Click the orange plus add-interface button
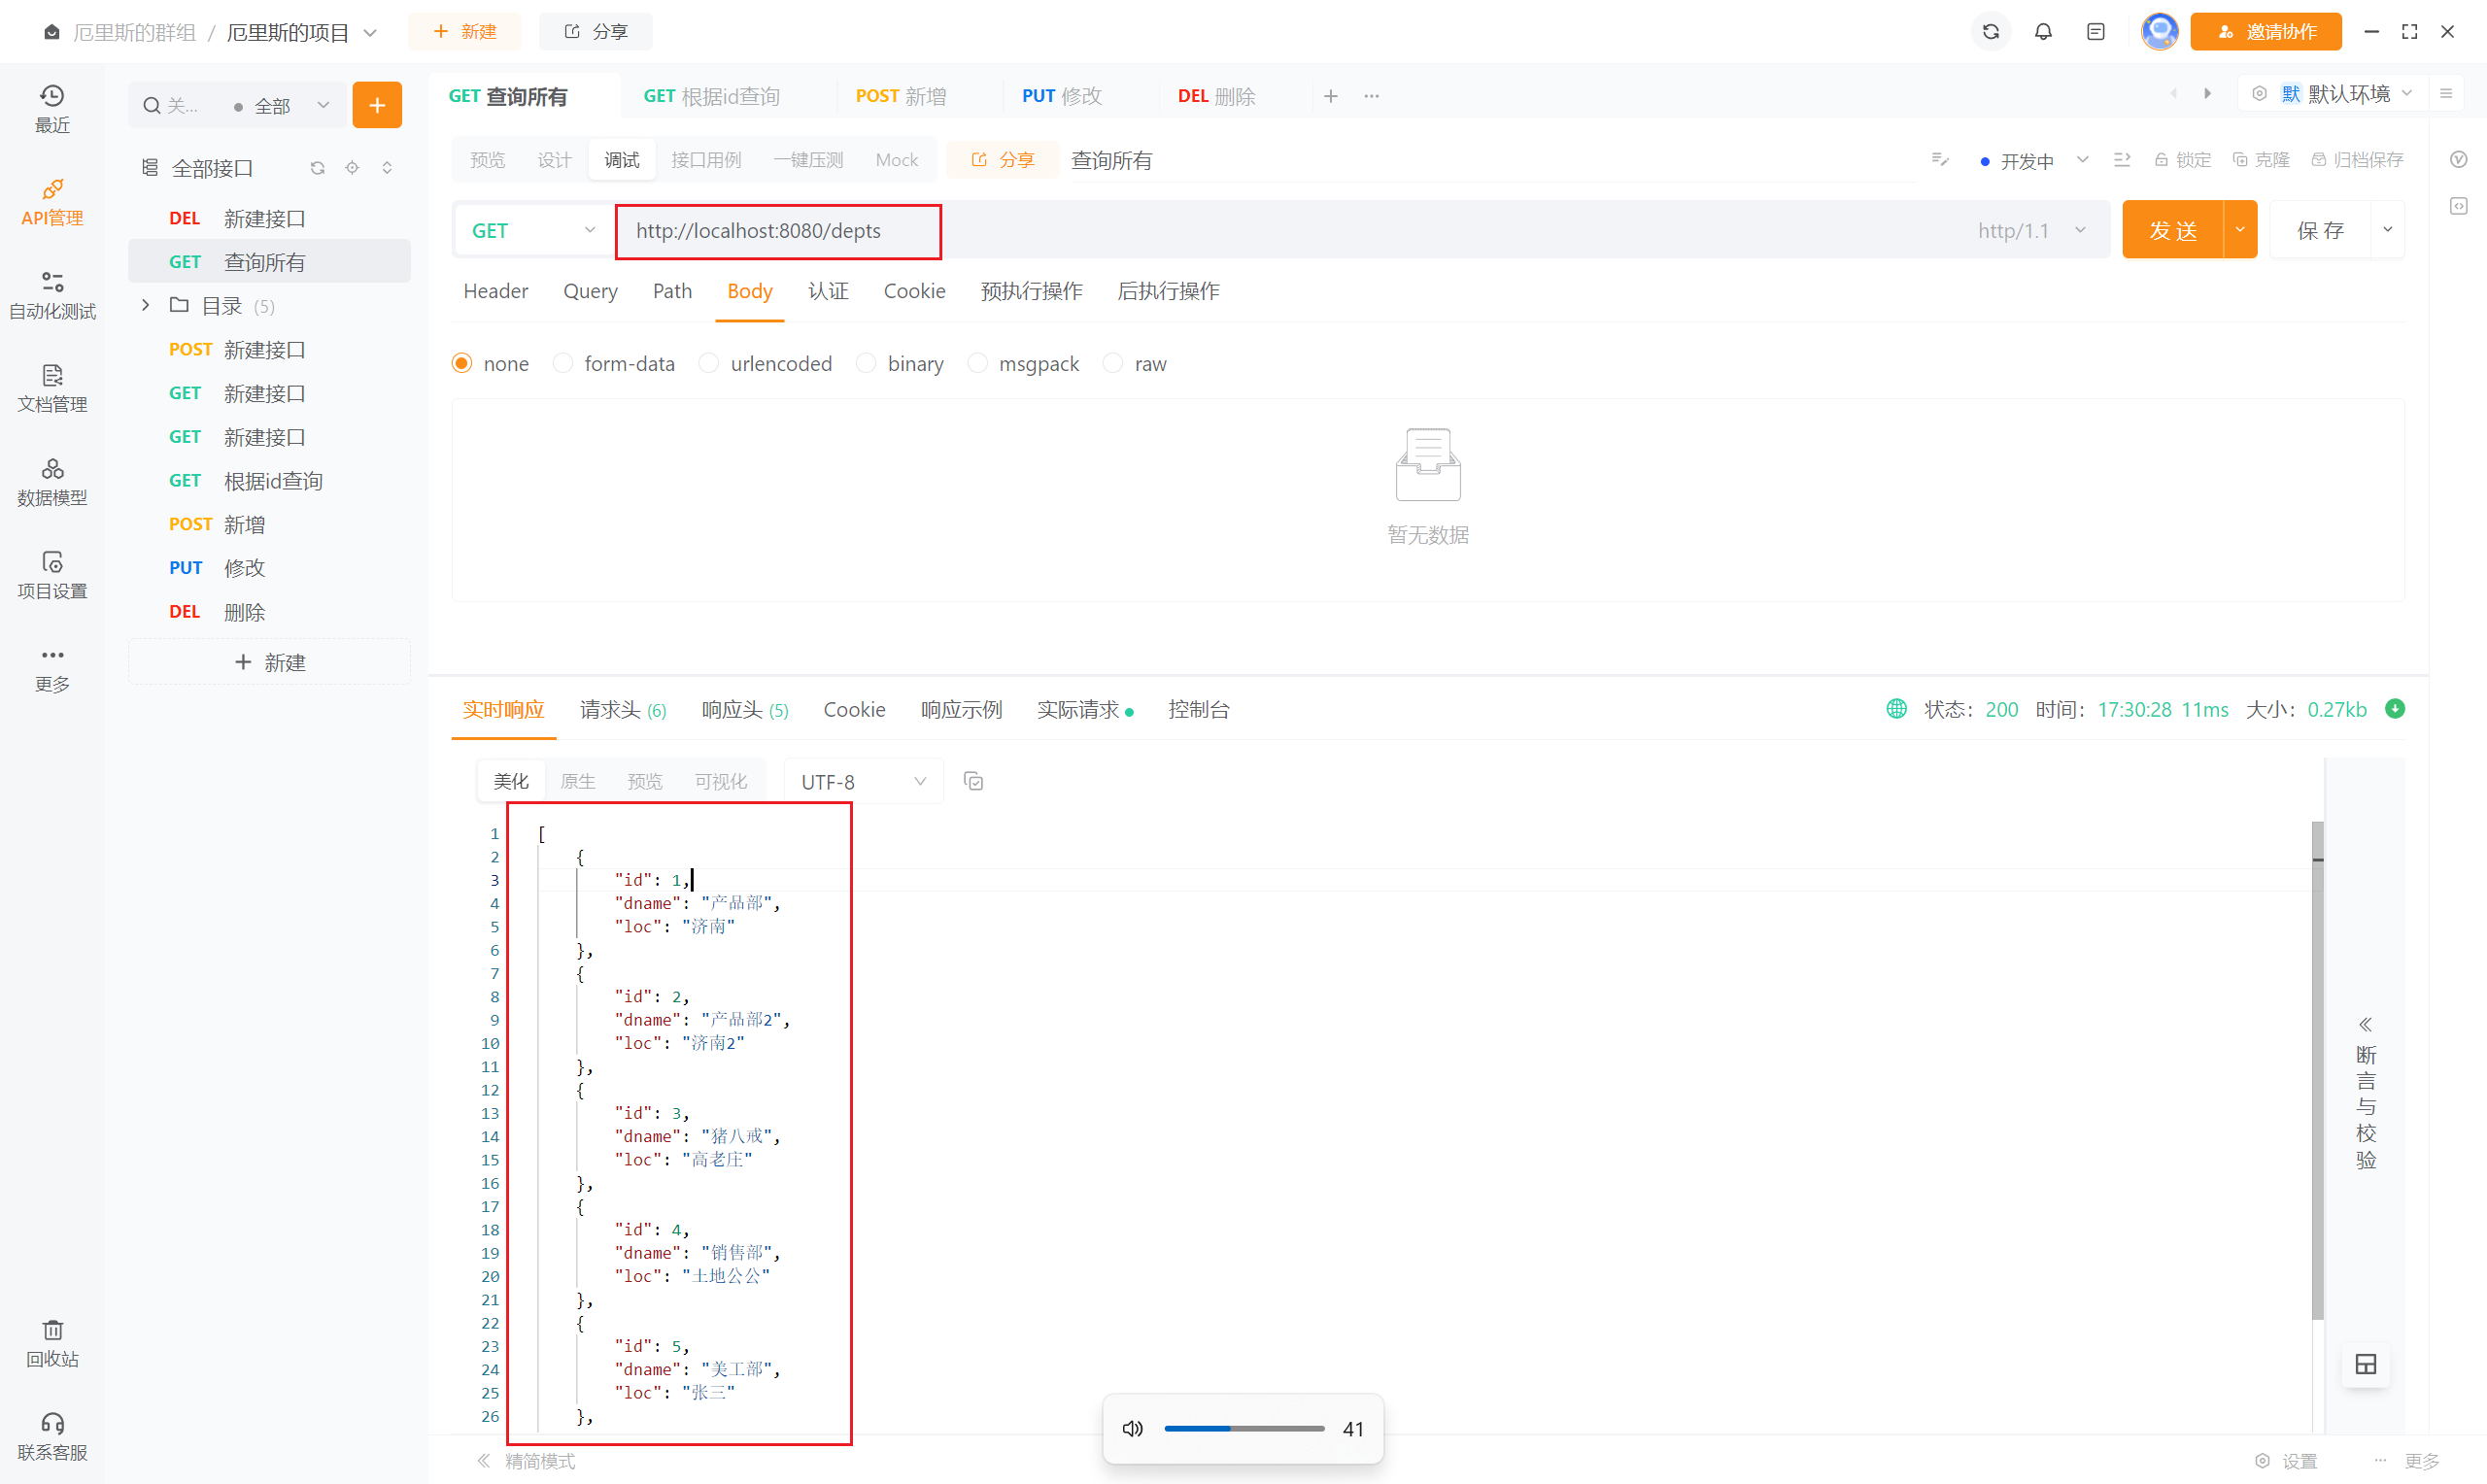Image resolution: width=2487 pixels, height=1484 pixels. point(377,105)
